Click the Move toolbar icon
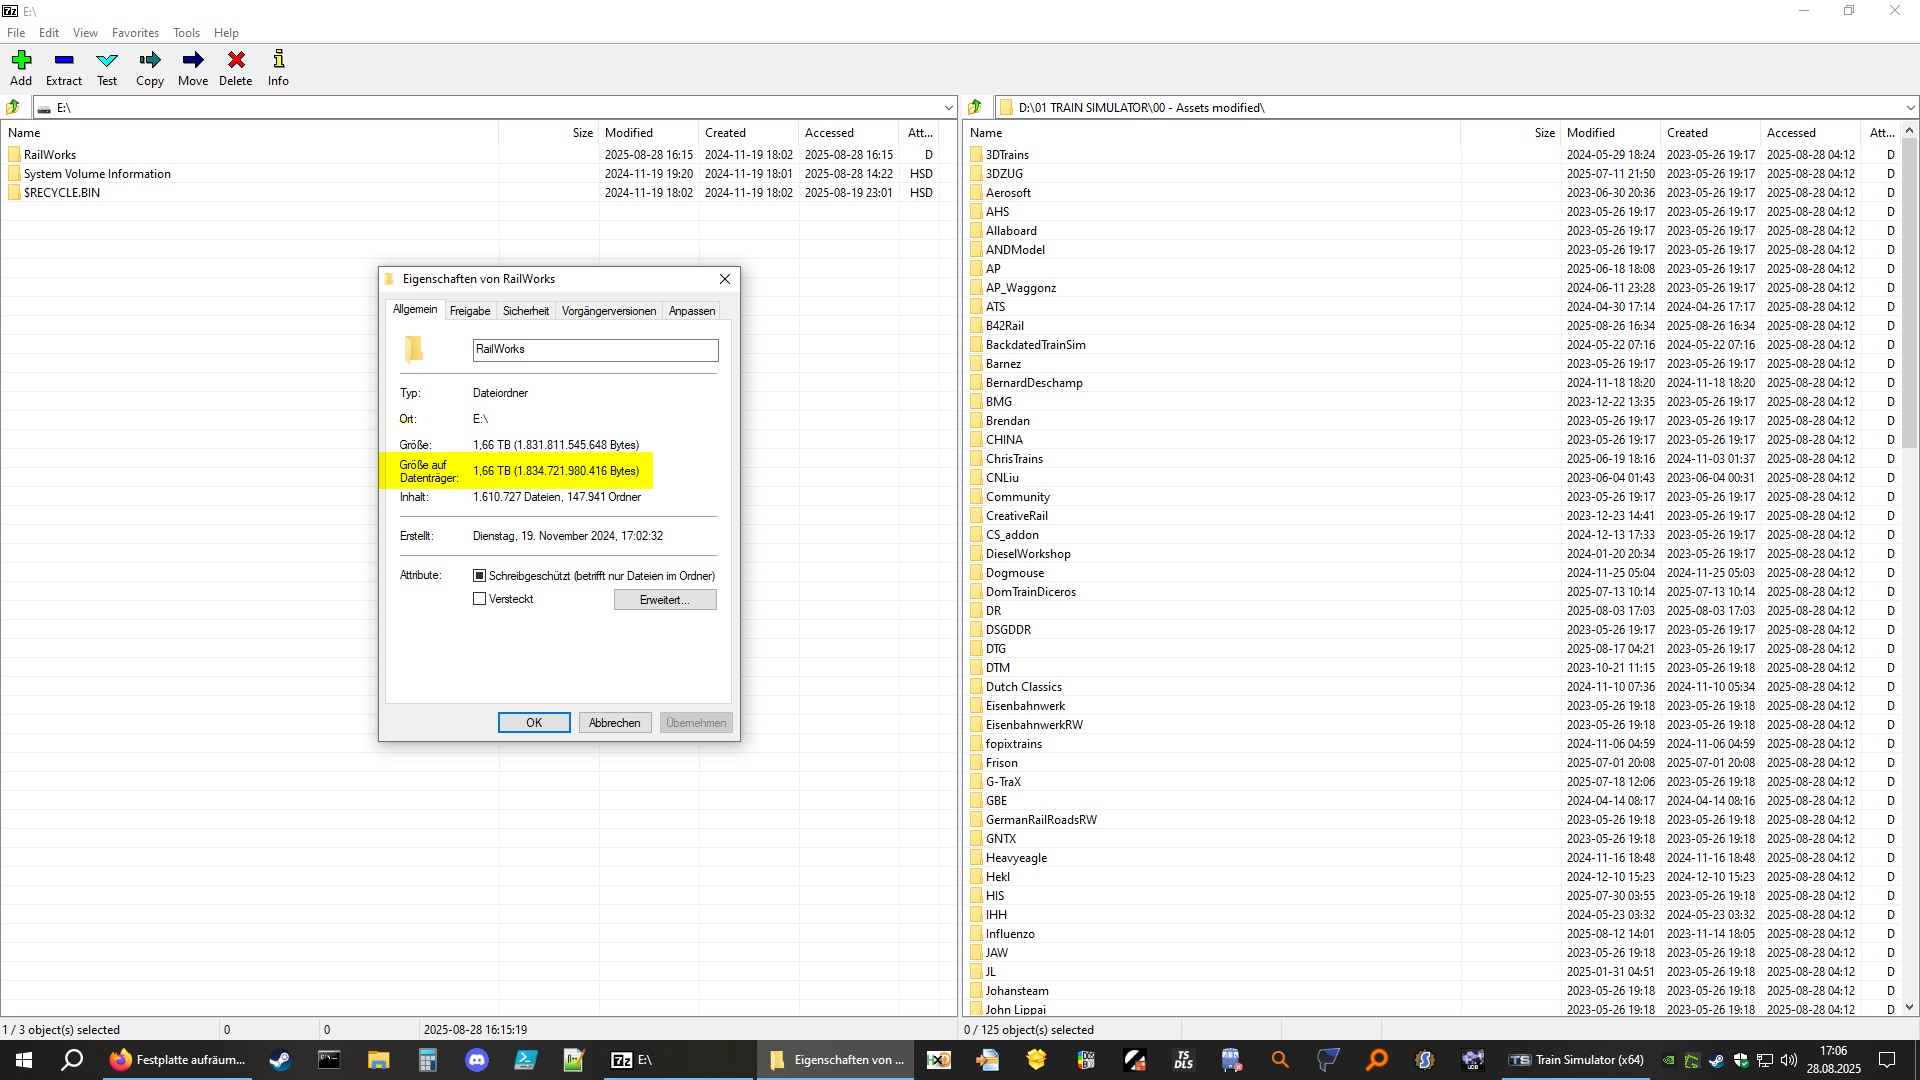Viewport: 1920px width, 1080px height. click(193, 61)
